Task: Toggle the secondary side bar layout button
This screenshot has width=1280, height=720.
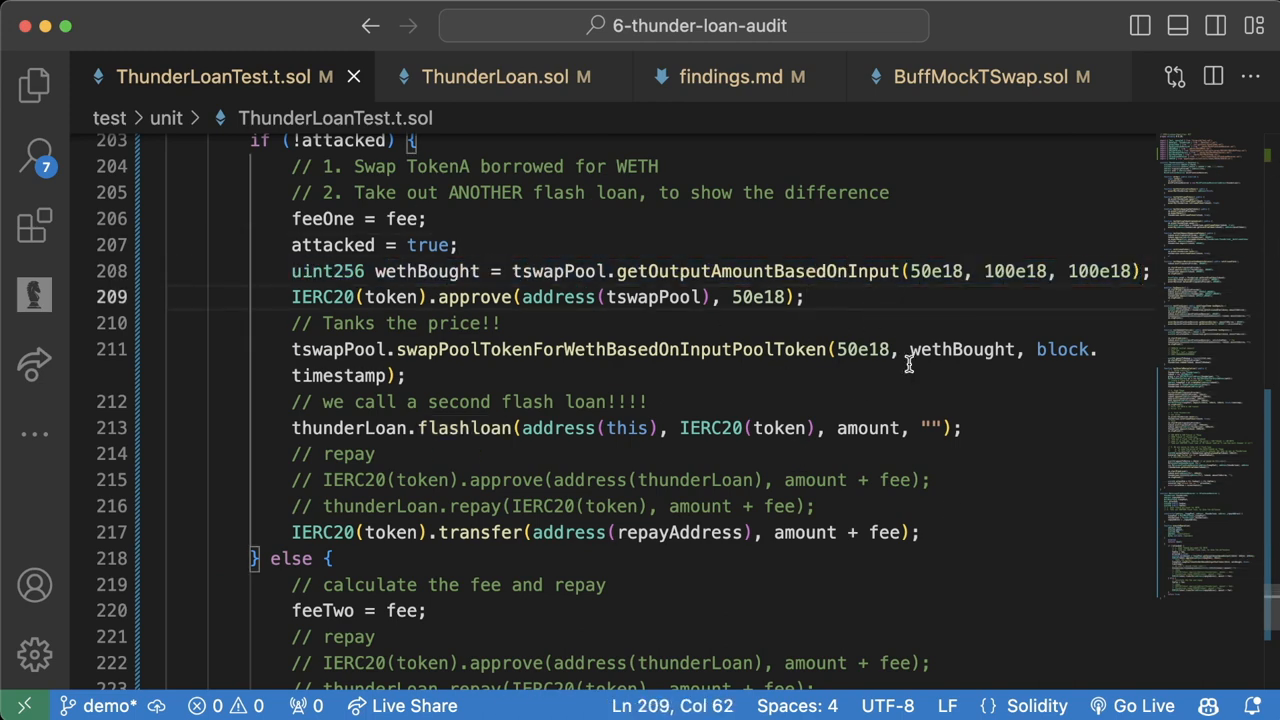Action: click(x=1215, y=26)
